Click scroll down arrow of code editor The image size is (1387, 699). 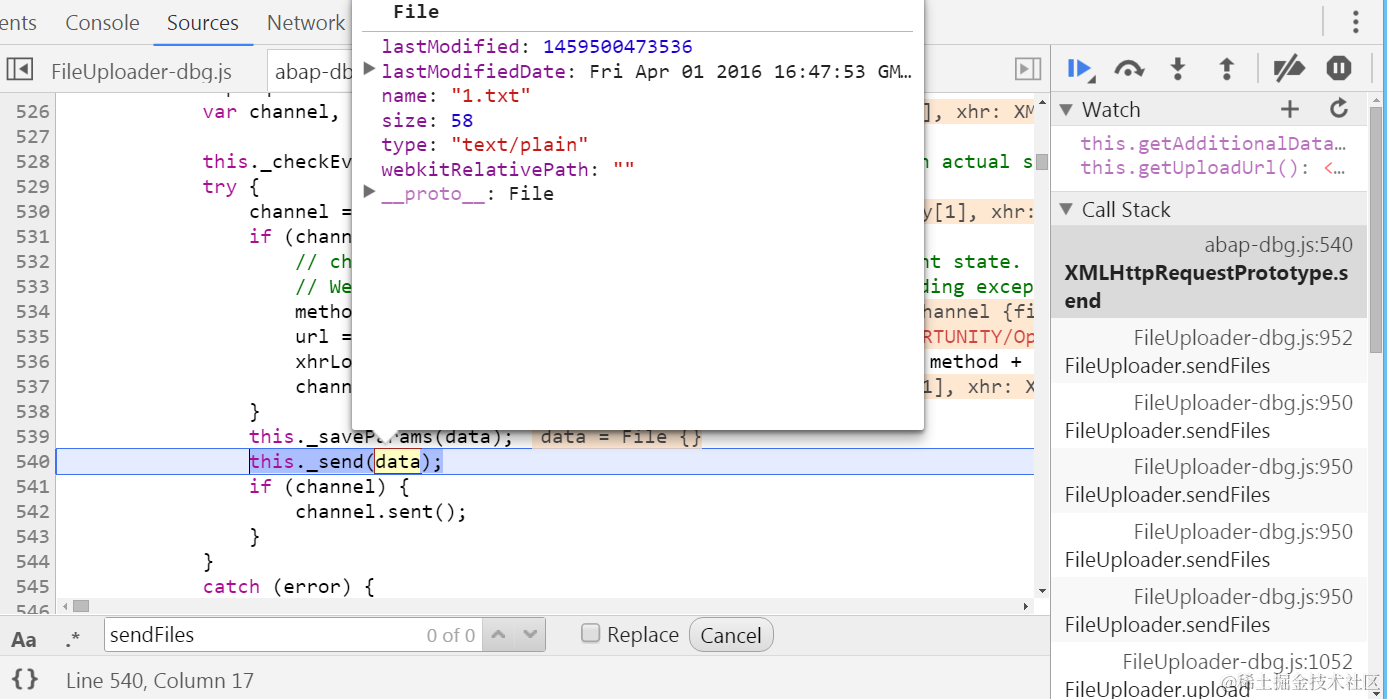pos(1042,591)
